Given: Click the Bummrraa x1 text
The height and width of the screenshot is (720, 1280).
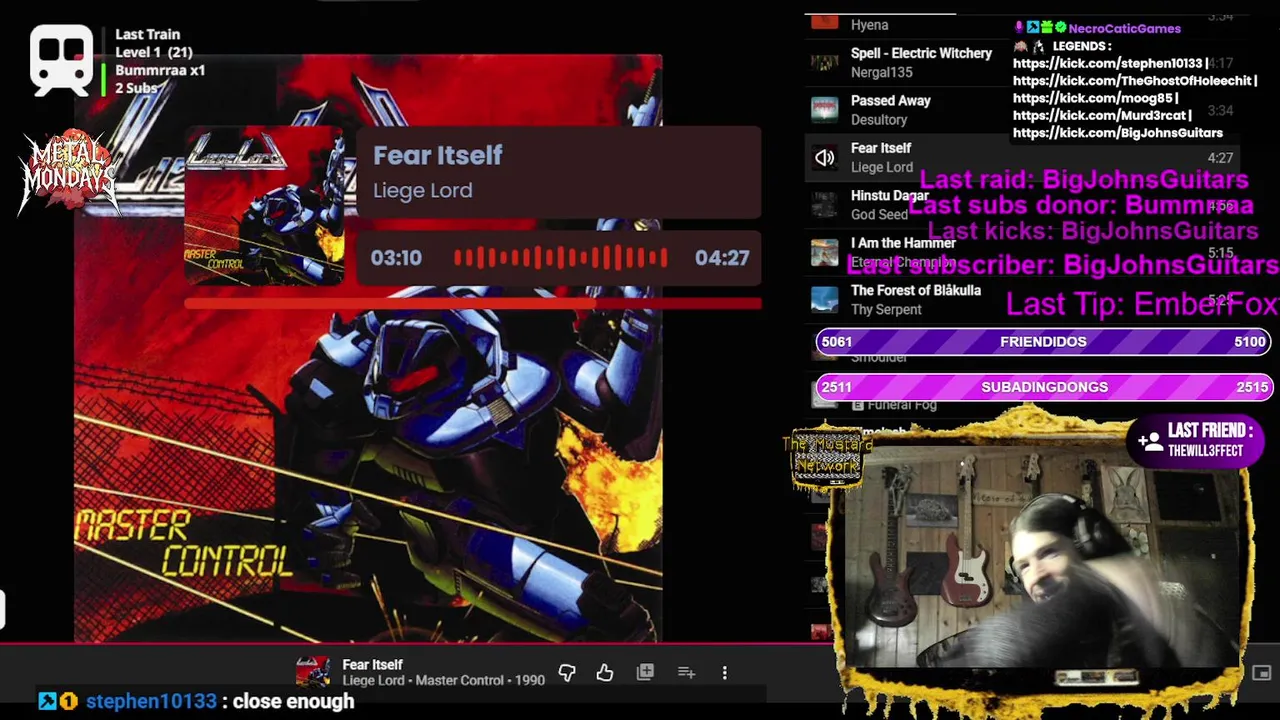Looking at the screenshot, I should coord(160,70).
